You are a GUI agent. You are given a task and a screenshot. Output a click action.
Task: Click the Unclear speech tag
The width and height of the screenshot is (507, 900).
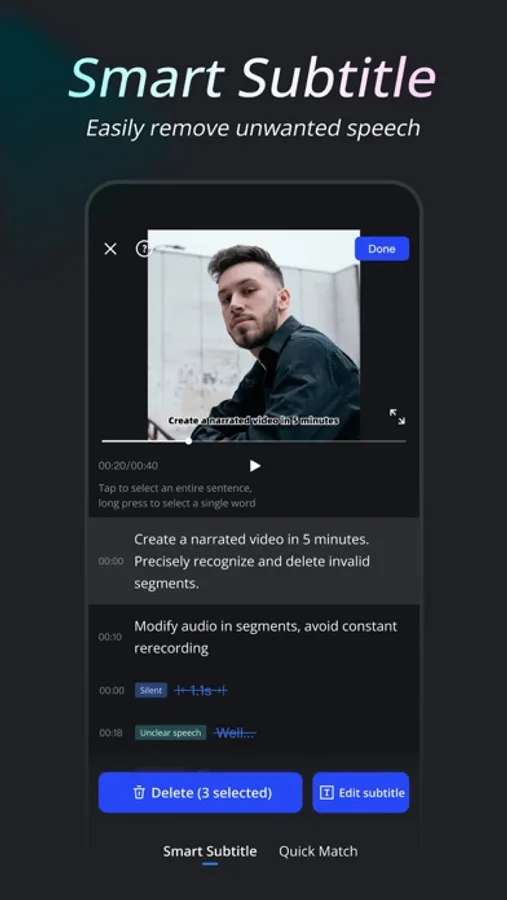[171, 733]
